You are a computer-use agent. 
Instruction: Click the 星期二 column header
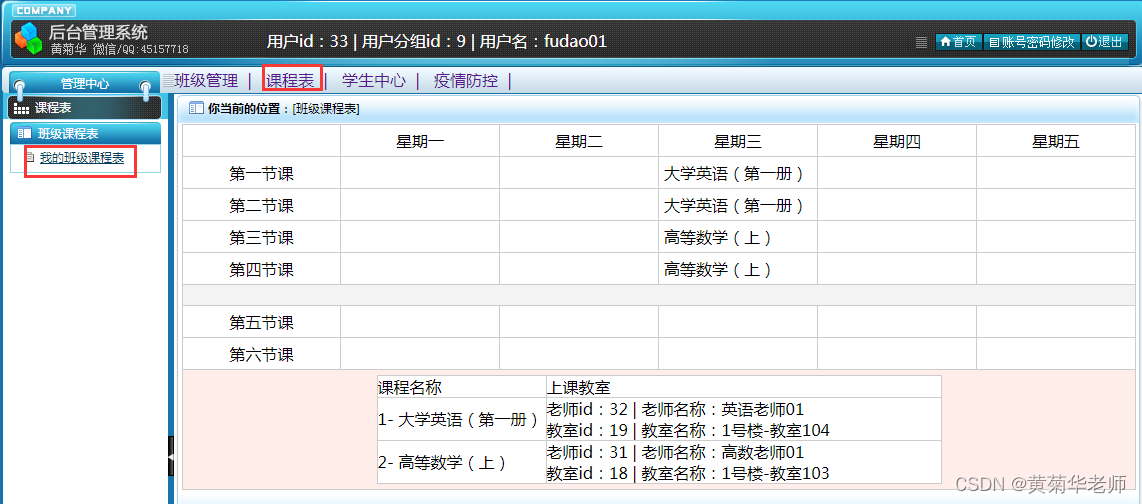click(x=579, y=141)
